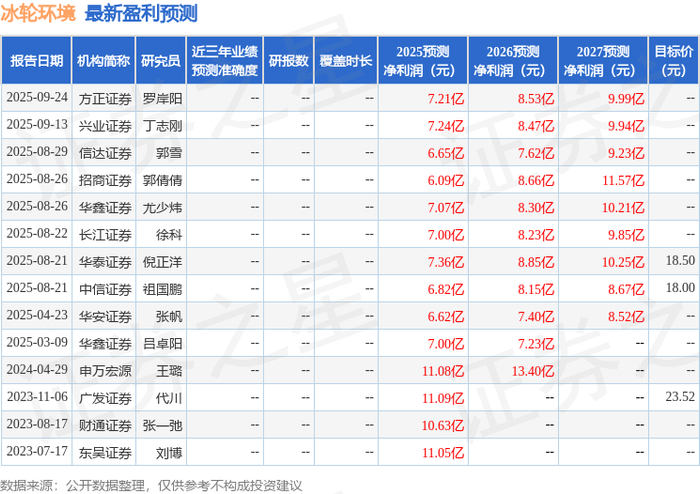700x494 pixels.
Task: Select the 9.99亿 forecast value
Action: click(626, 99)
